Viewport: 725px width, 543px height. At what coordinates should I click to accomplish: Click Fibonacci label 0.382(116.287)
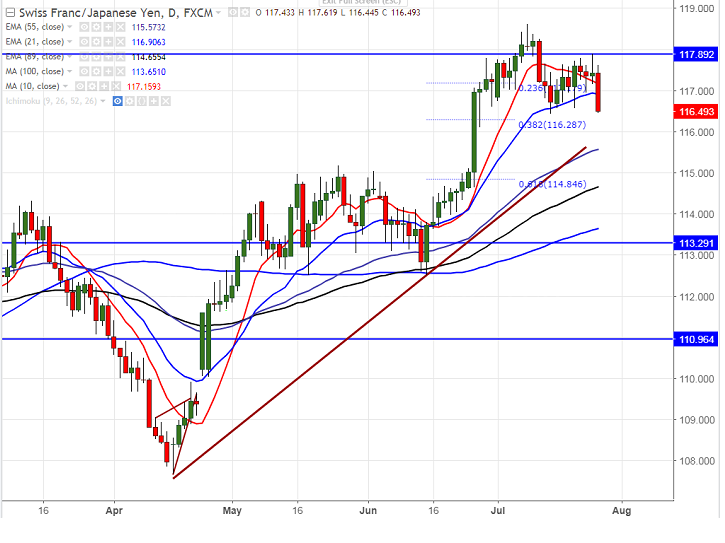(x=552, y=124)
